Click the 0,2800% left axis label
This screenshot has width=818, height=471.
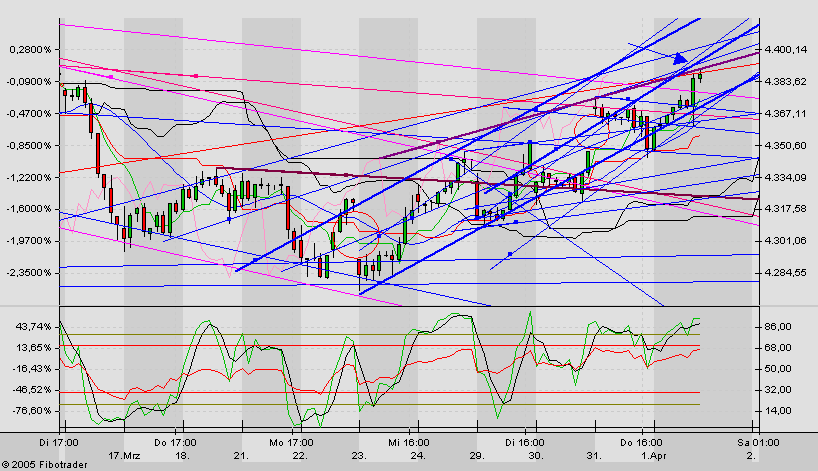(31, 50)
